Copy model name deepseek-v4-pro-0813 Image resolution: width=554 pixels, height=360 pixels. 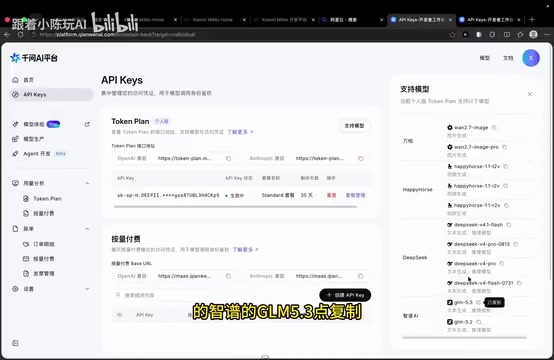516,244
